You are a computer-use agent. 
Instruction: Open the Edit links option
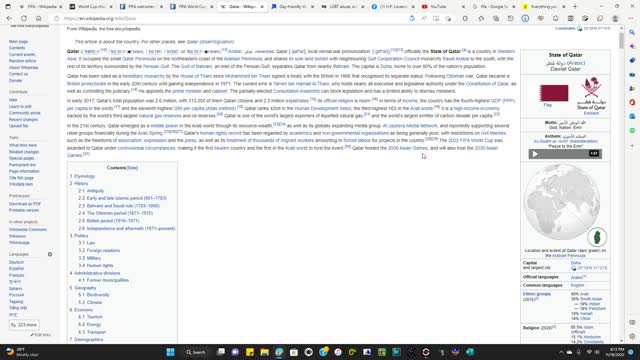click(41, 335)
